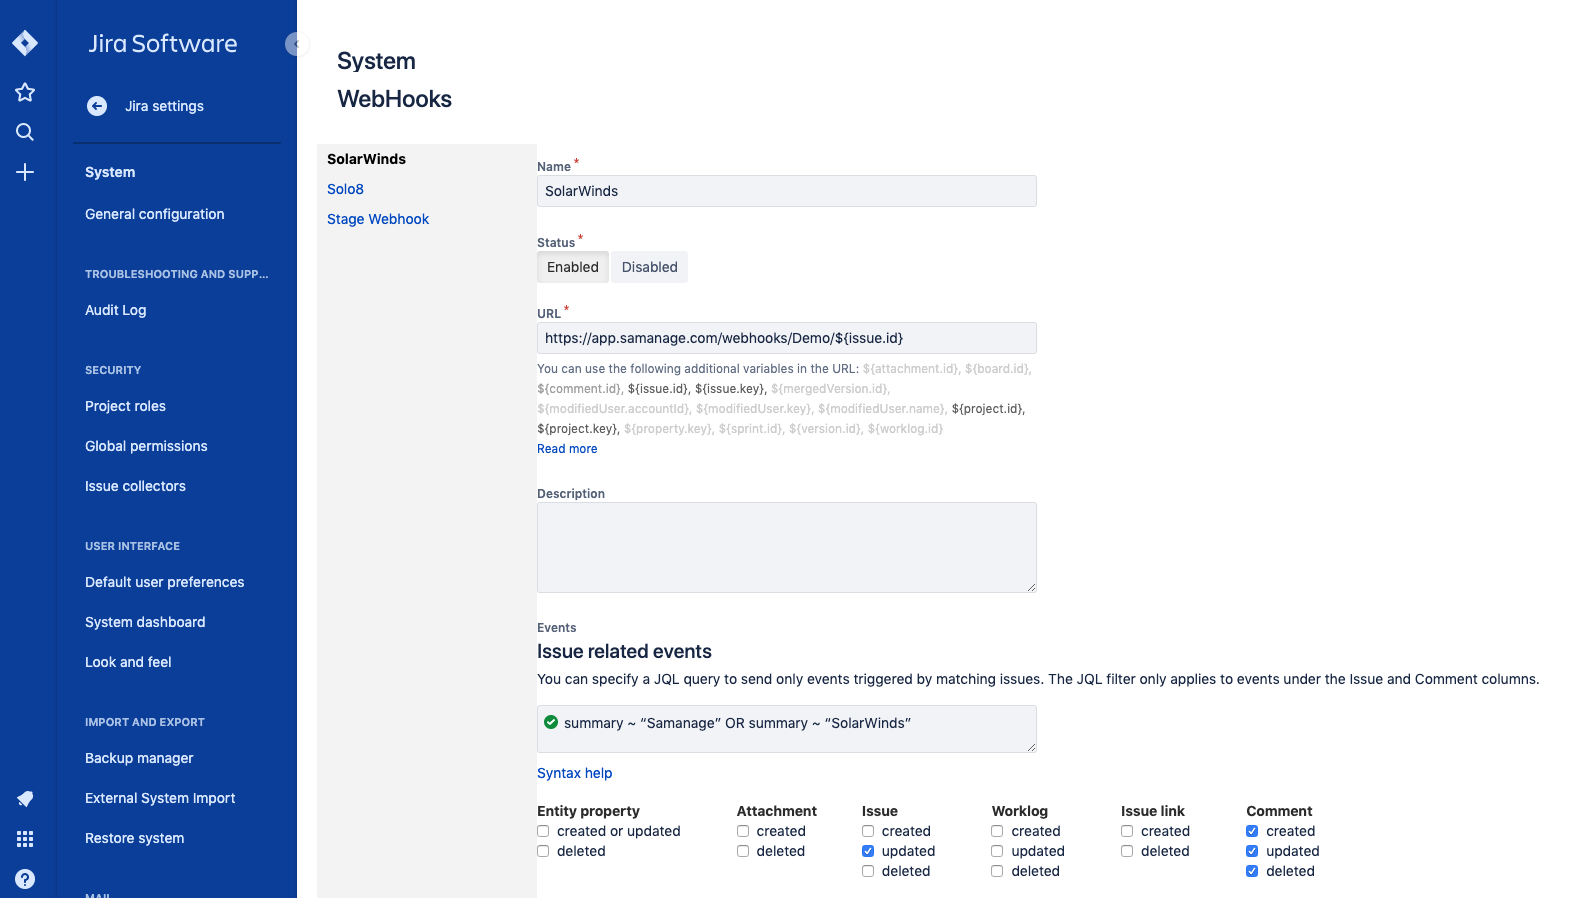Viewport: 1589px width, 898px height.
Task: Select the Solo8 webhook
Action: pyautogui.click(x=345, y=189)
